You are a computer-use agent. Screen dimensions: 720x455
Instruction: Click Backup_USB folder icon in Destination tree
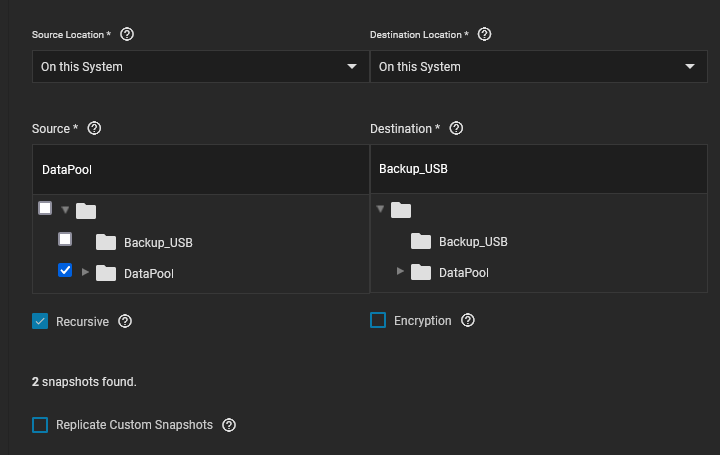click(x=421, y=241)
